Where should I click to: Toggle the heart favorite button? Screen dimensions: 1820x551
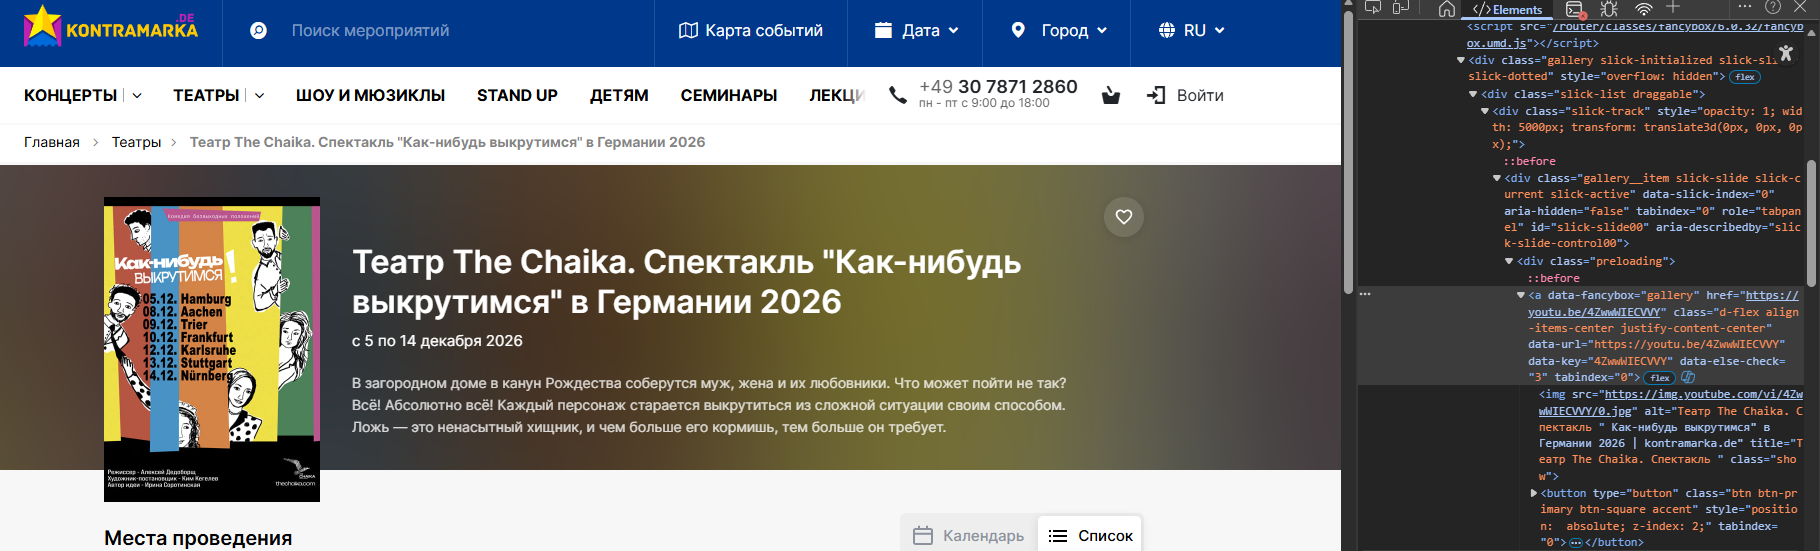coord(1124,217)
